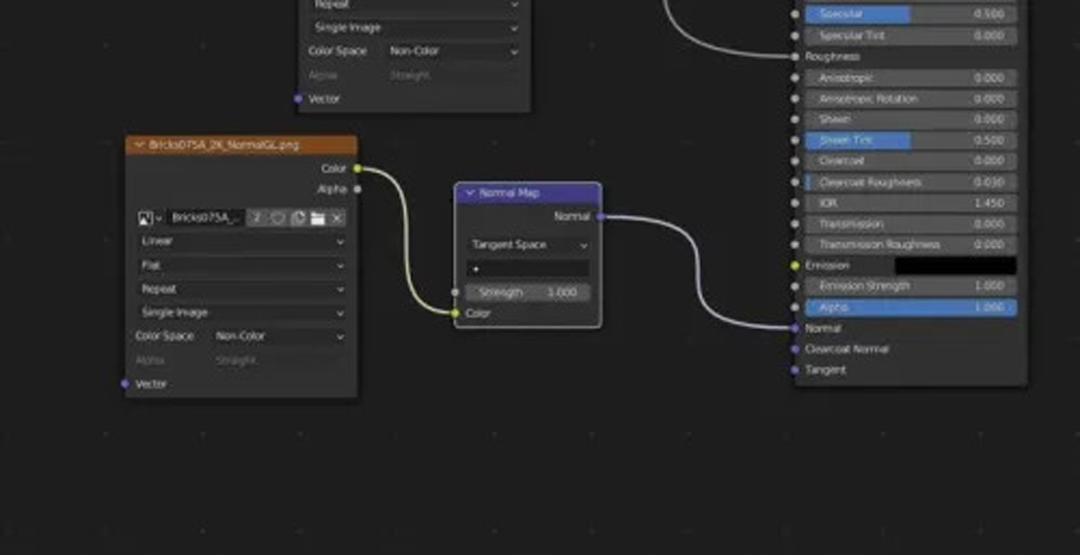Click the Sheen Tint 0.500 slider
Image resolution: width=1080 pixels, height=555 pixels.
(911, 140)
